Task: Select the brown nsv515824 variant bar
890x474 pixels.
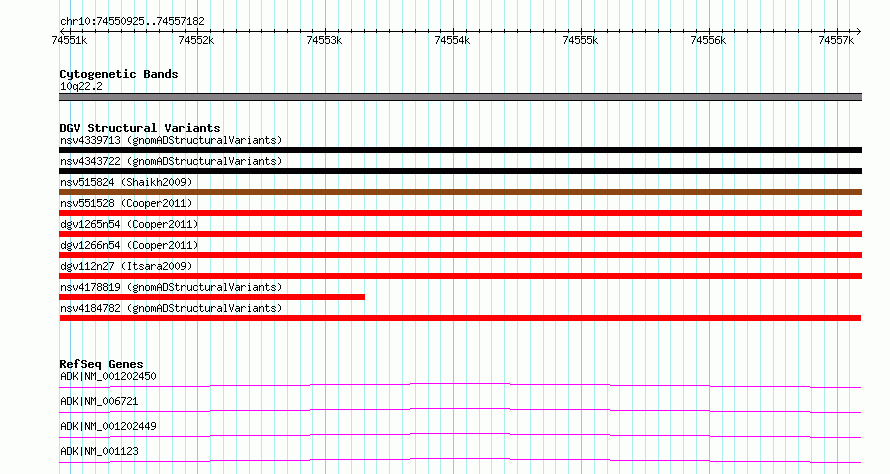Action: (460, 192)
